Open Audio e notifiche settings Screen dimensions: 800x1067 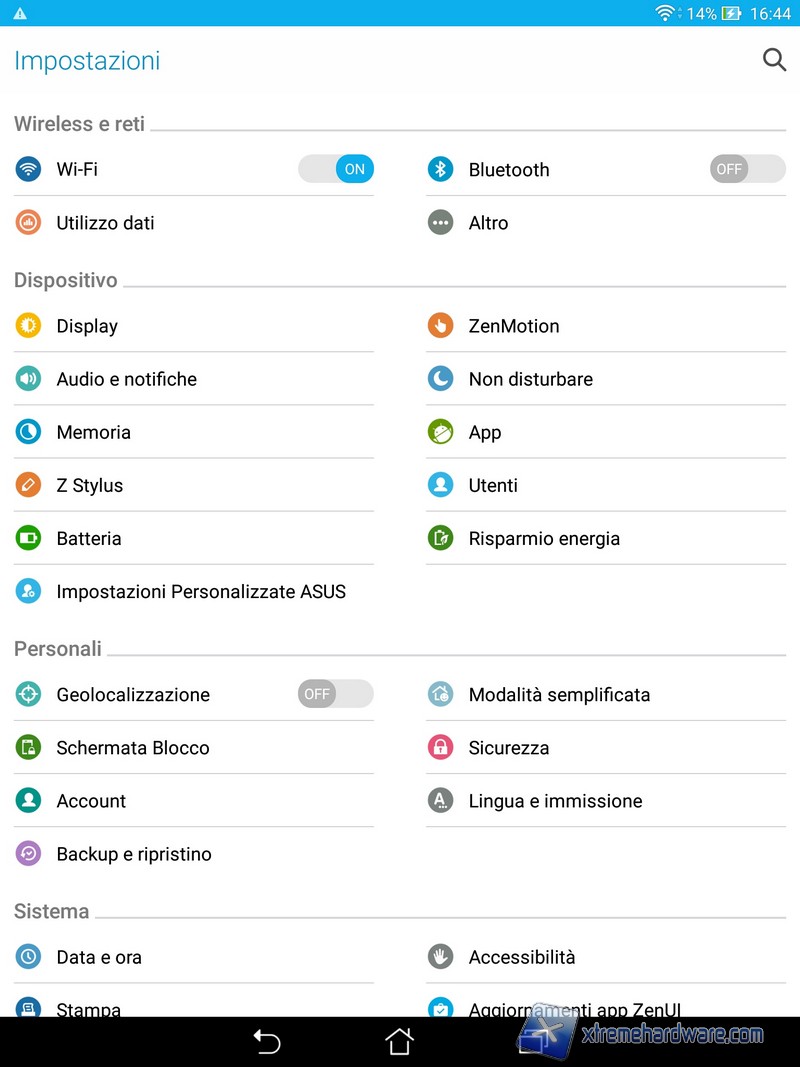pyautogui.click(x=127, y=379)
